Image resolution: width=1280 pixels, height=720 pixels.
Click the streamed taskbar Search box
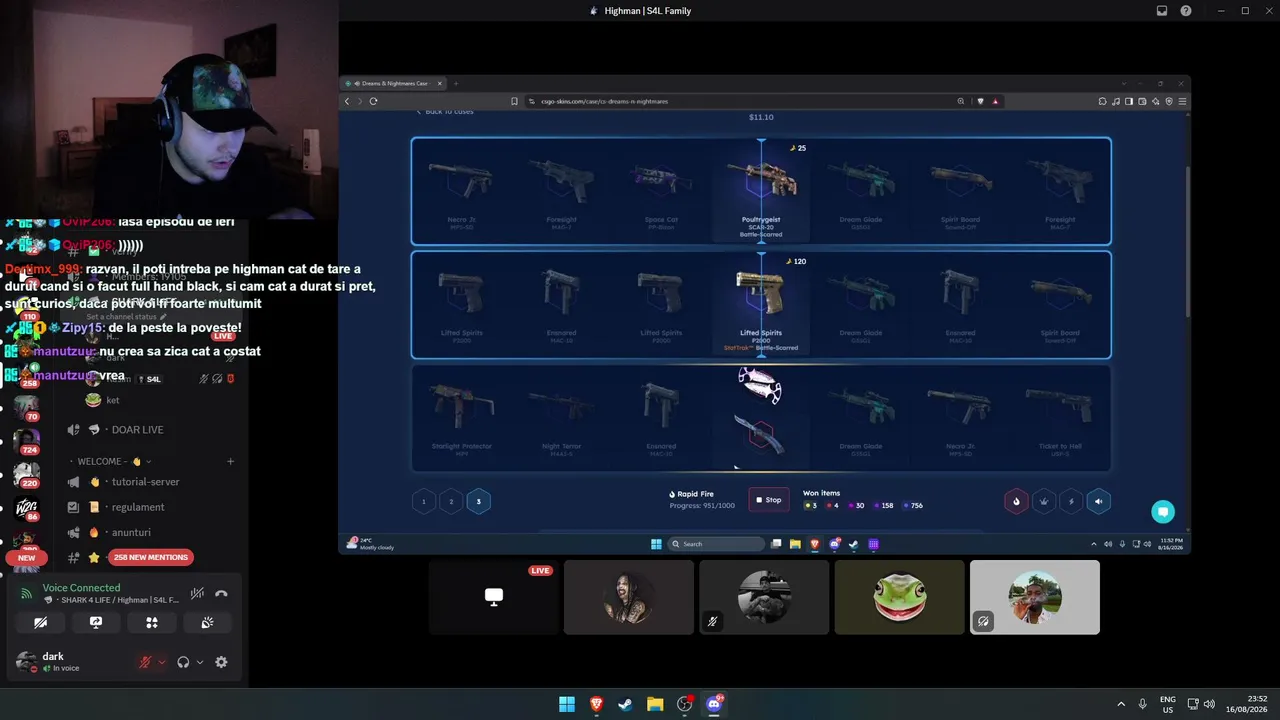tap(717, 544)
